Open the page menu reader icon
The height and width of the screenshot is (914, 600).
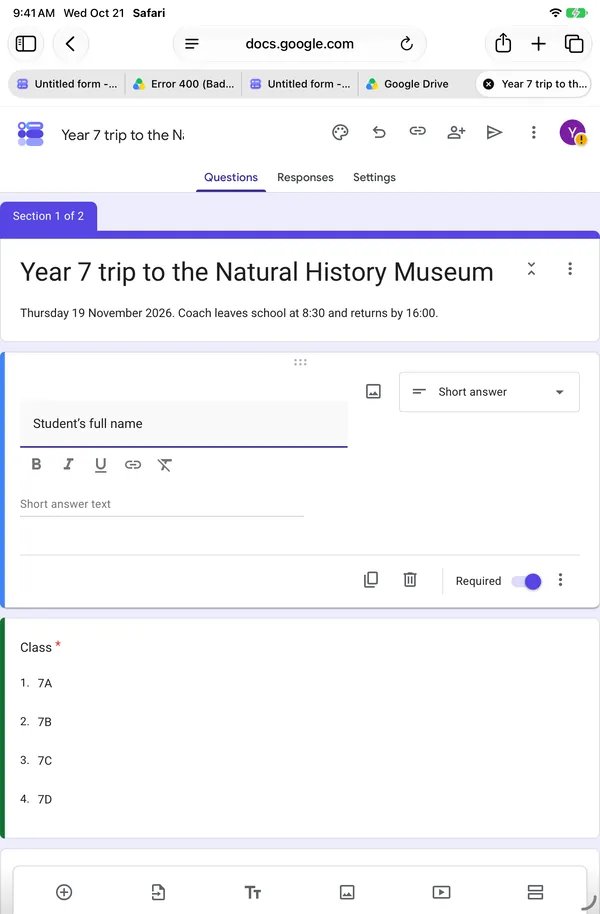pyautogui.click(x=192, y=44)
